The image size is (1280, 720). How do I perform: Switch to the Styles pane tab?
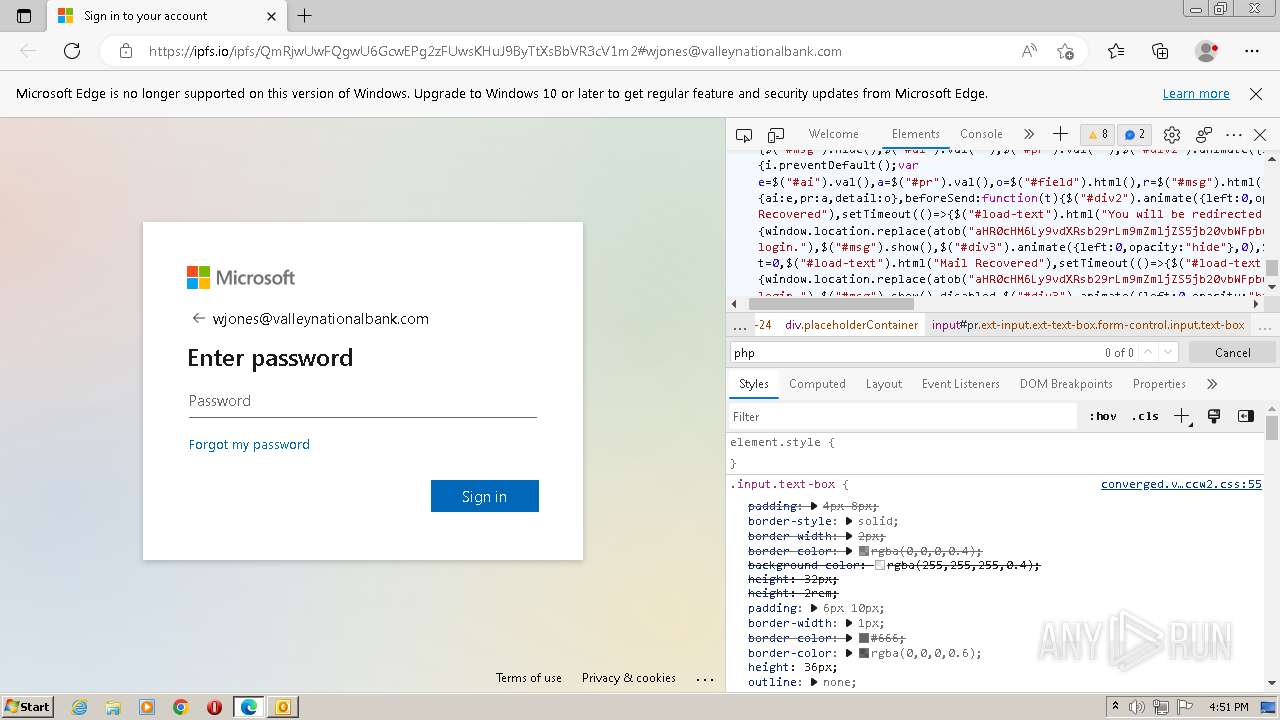[754, 384]
